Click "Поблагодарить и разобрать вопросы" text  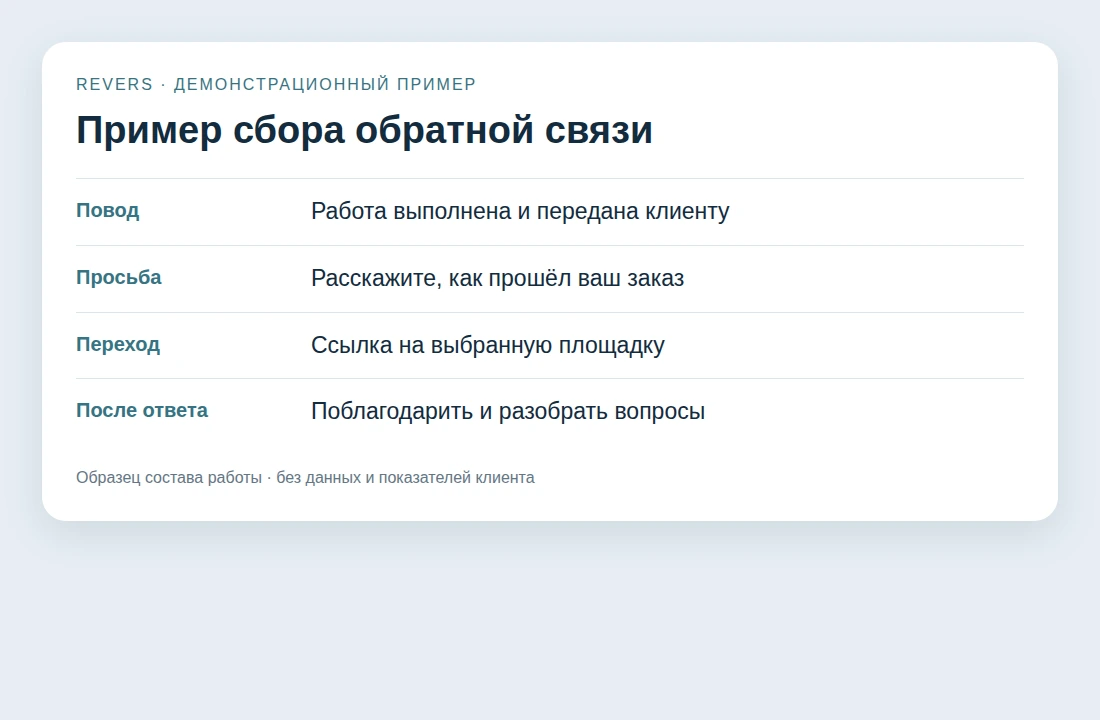click(x=508, y=411)
